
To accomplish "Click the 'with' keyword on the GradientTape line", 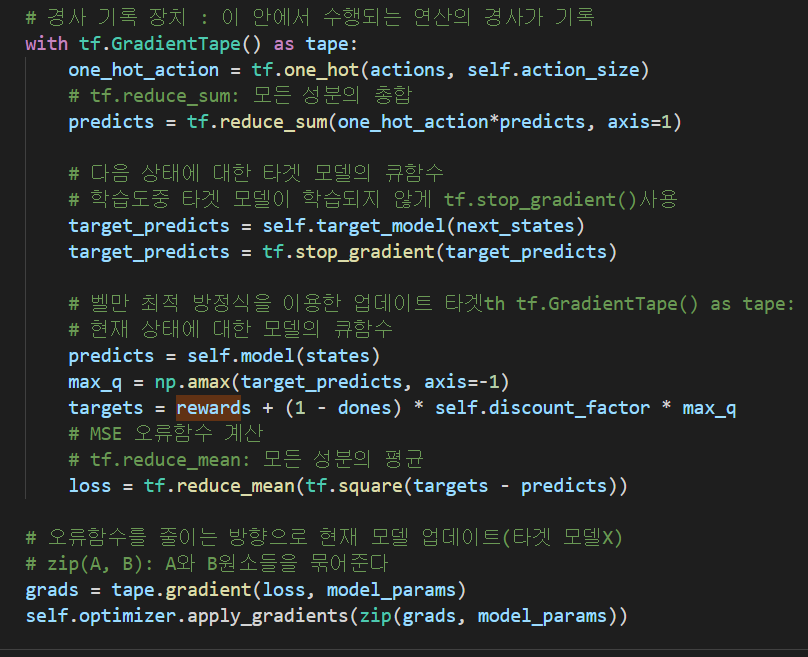I will [x=46, y=44].
